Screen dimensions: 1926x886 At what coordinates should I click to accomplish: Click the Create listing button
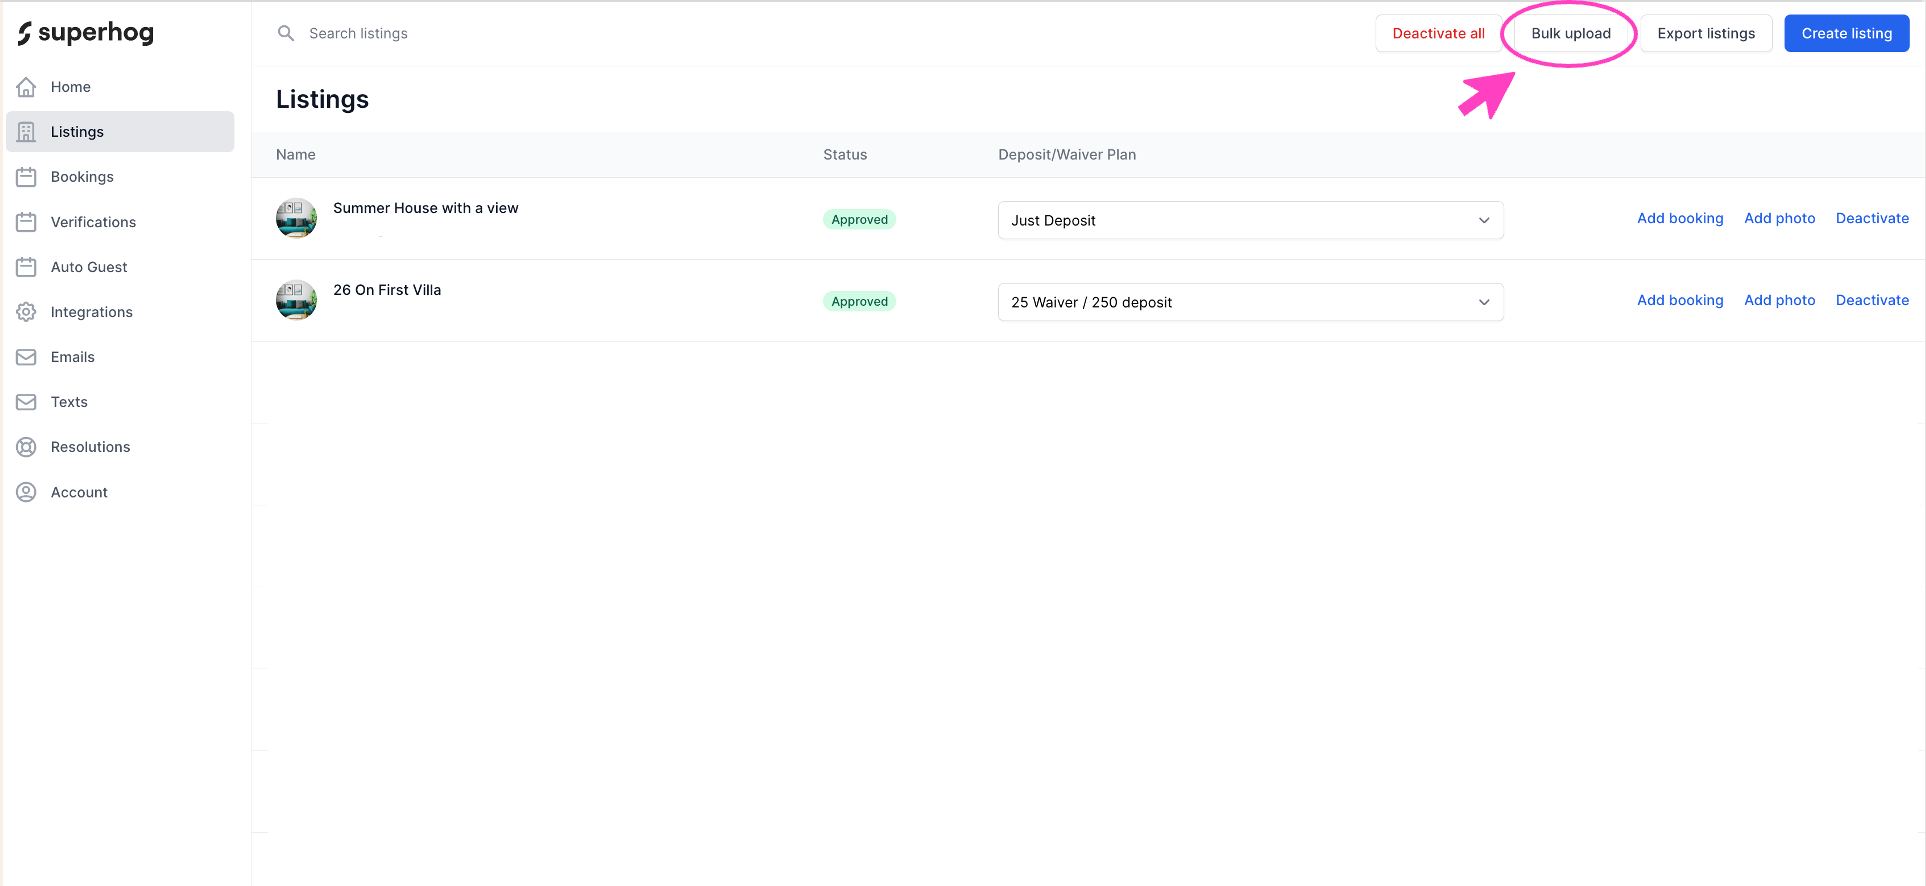(x=1847, y=33)
